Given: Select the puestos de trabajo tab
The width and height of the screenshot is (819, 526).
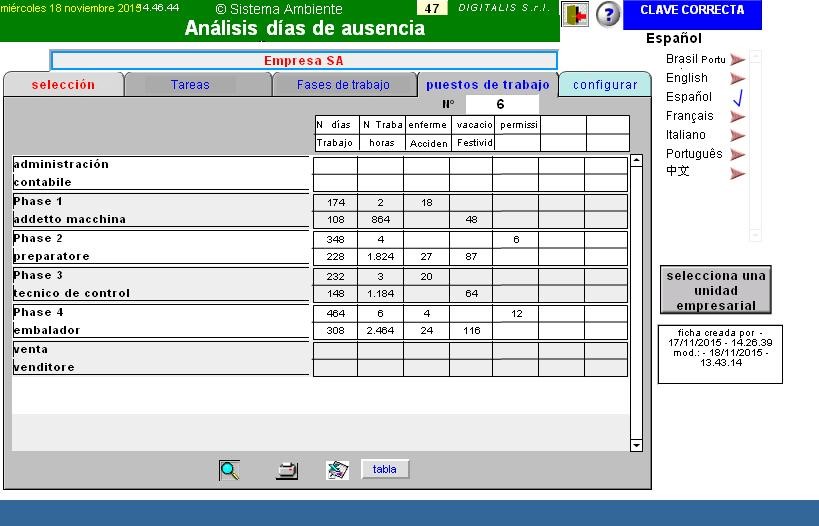Looking at the screenshot, I should 487,85.
